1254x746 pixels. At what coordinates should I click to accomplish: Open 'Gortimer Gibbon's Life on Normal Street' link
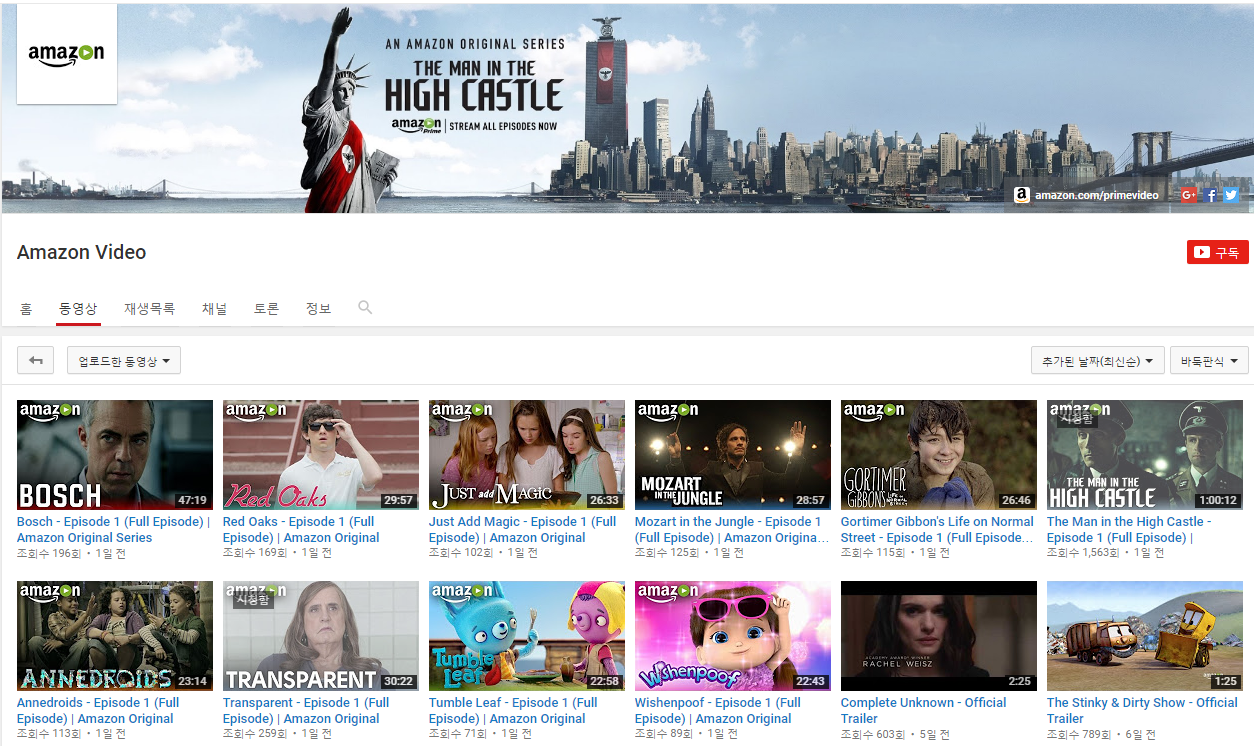point(937,529)
